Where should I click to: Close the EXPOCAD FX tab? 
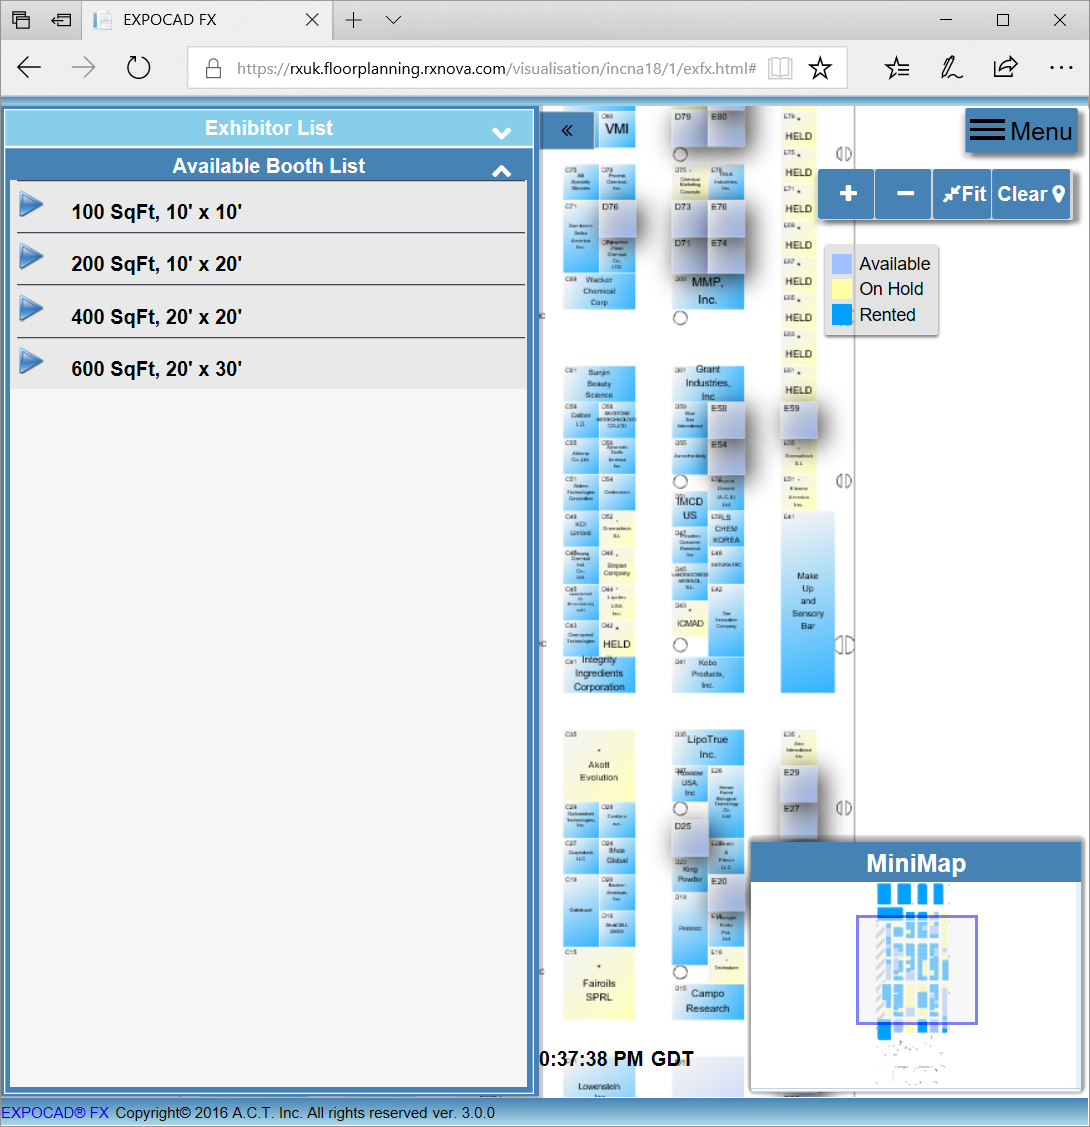pos(312,20)
